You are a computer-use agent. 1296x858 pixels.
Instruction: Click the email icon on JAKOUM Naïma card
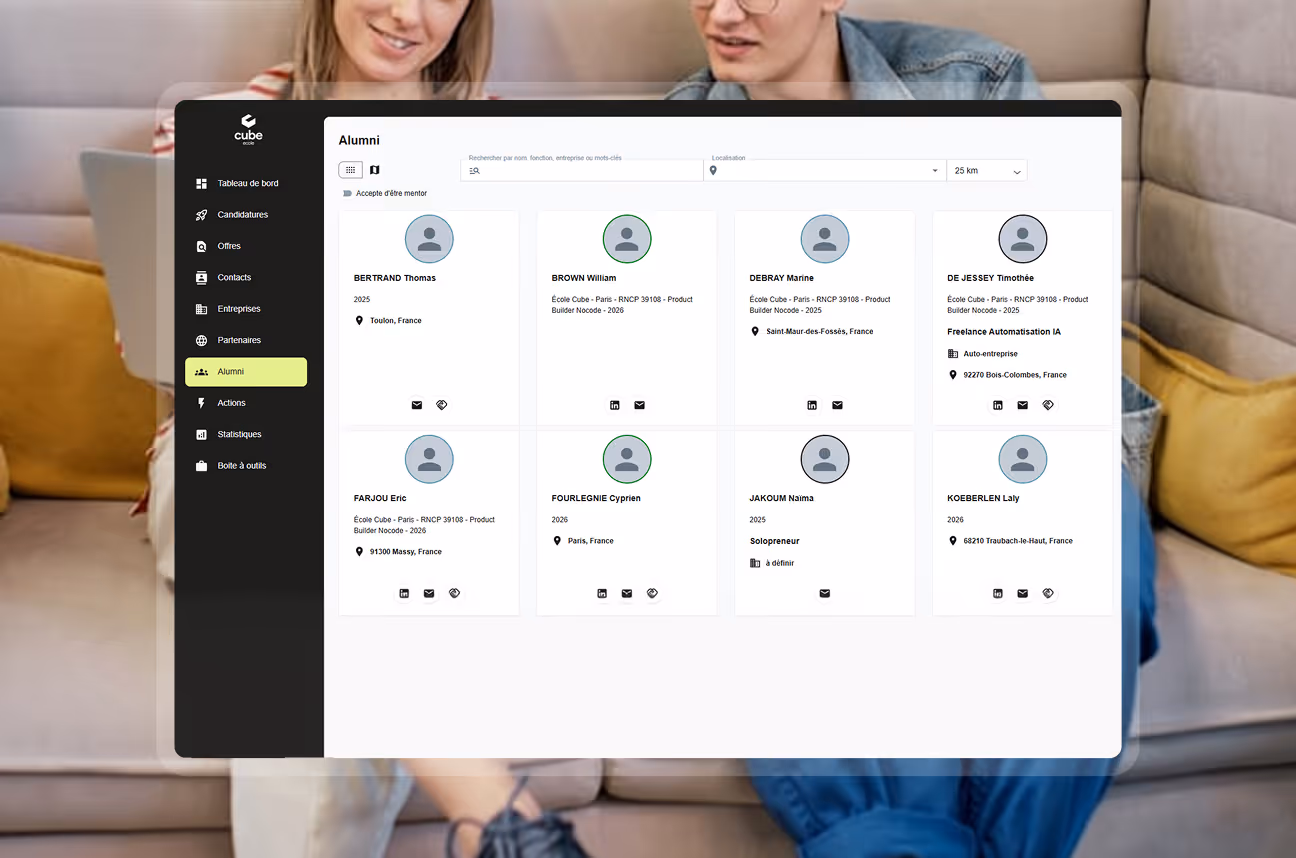pos(825,593)
